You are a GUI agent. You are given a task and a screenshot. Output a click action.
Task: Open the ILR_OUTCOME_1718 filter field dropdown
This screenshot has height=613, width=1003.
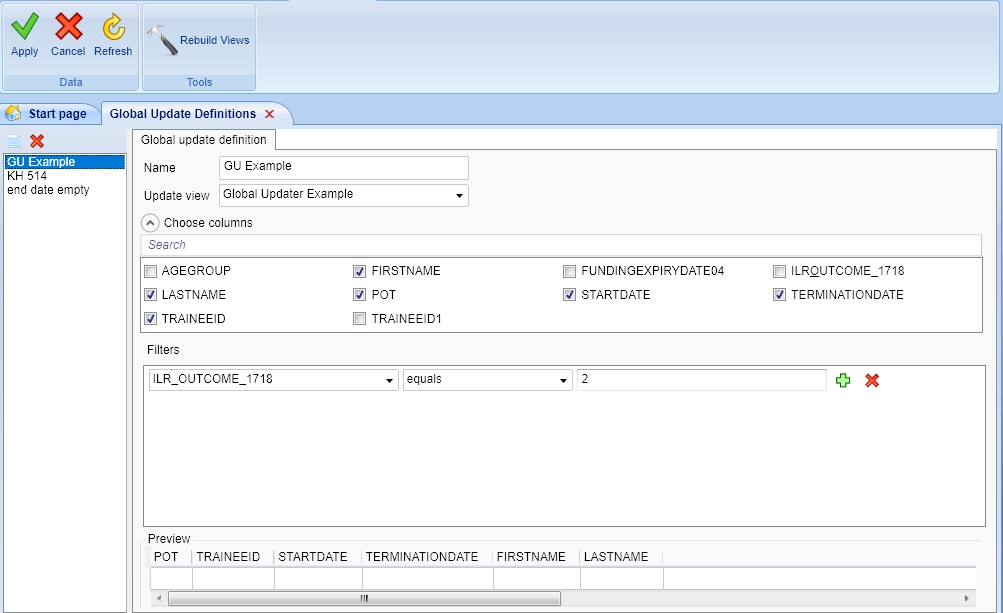(x=388, y=380)
